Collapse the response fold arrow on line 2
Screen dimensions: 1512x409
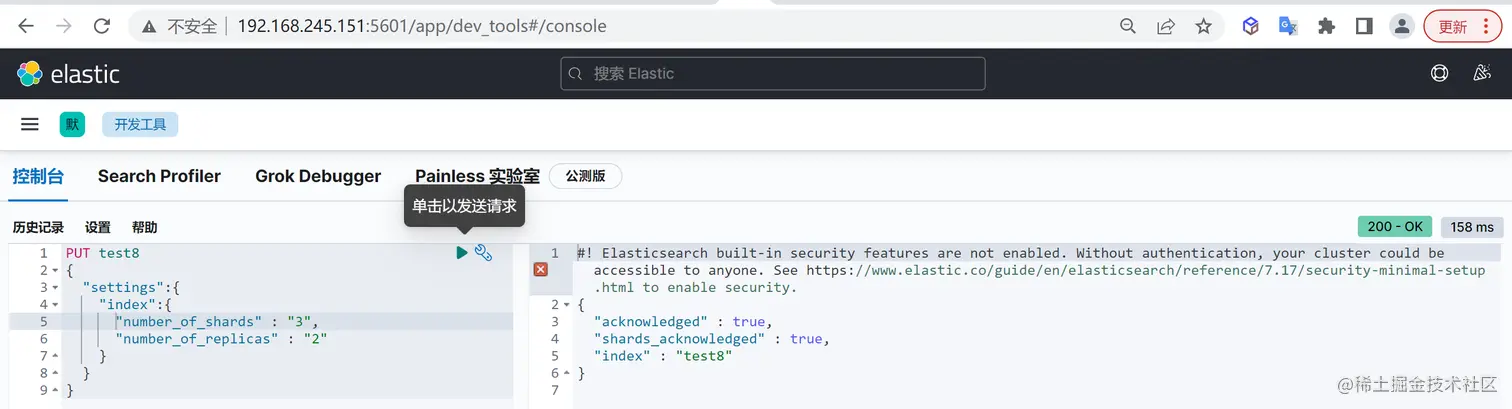[x=567, y=305]
